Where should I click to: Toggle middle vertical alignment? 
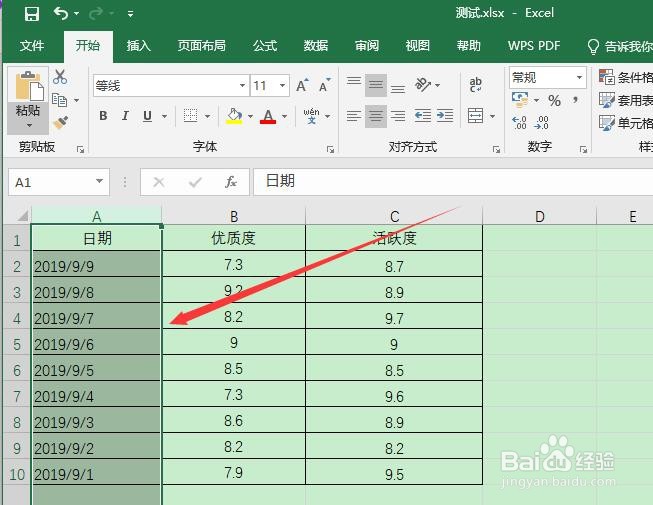click(376, 85)
